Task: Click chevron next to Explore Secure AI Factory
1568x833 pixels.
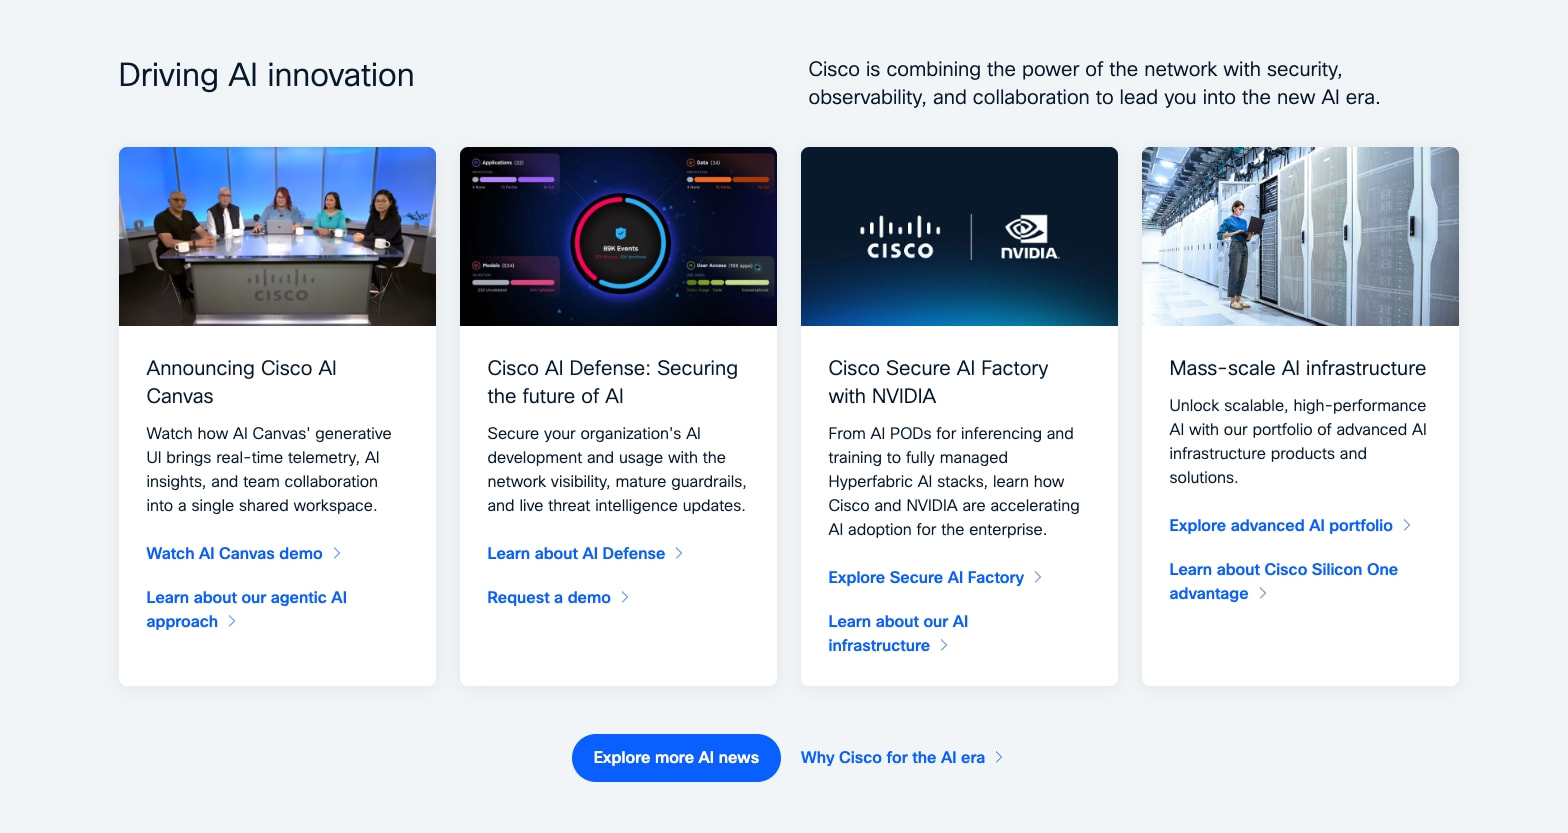Action: (1038, 577)
